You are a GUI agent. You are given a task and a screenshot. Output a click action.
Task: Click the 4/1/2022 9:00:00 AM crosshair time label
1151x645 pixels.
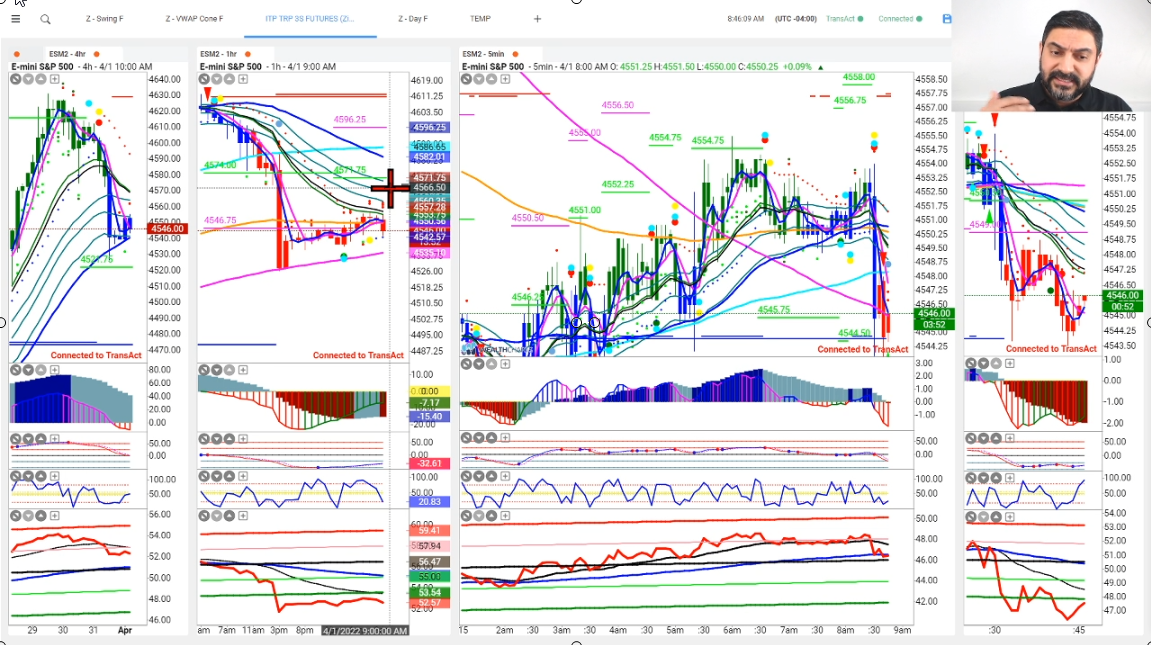coord(365,630)
